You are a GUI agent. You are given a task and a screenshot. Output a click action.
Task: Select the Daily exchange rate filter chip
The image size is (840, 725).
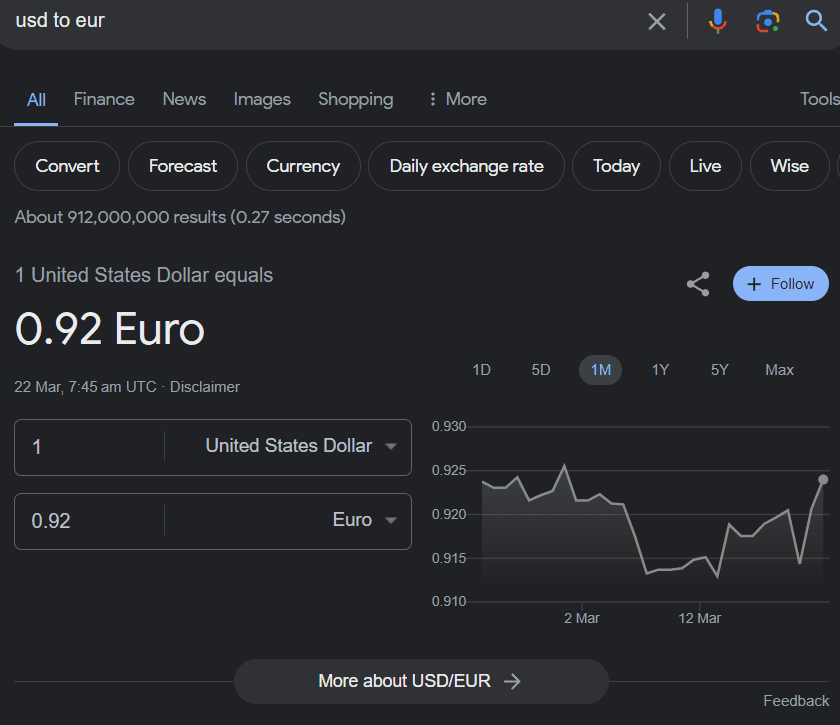coord(466,166)
